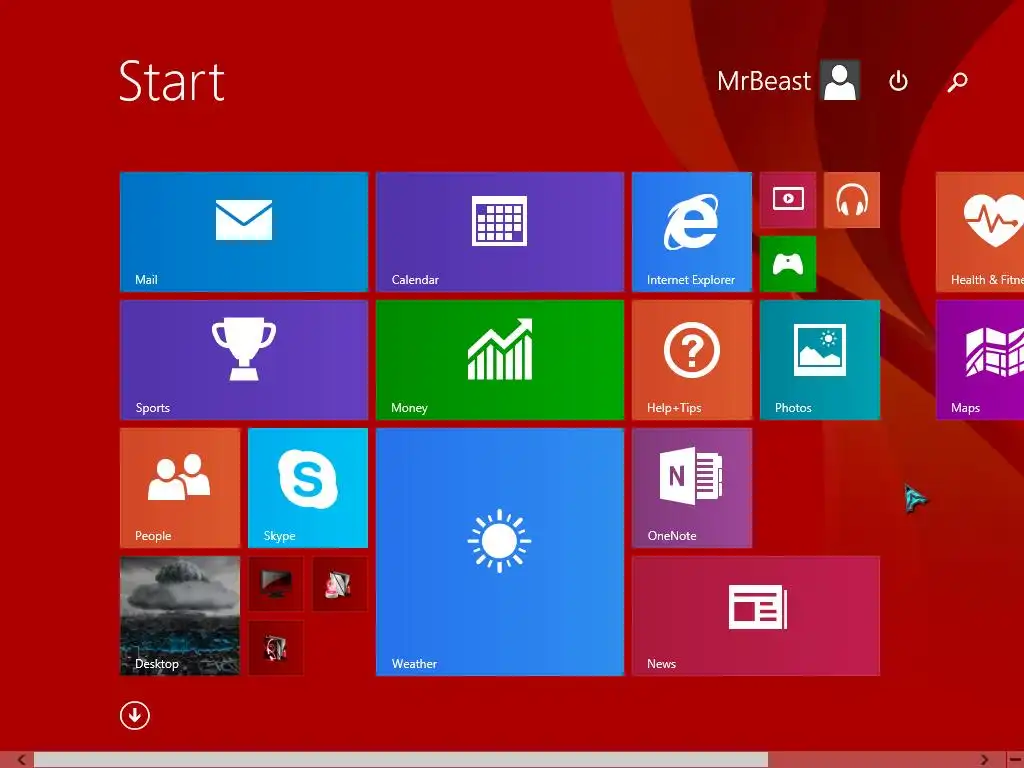Open the small red tile right of the monitor tile
Image resolution: width=1024 pixels, height=768 pixels.
340,584
